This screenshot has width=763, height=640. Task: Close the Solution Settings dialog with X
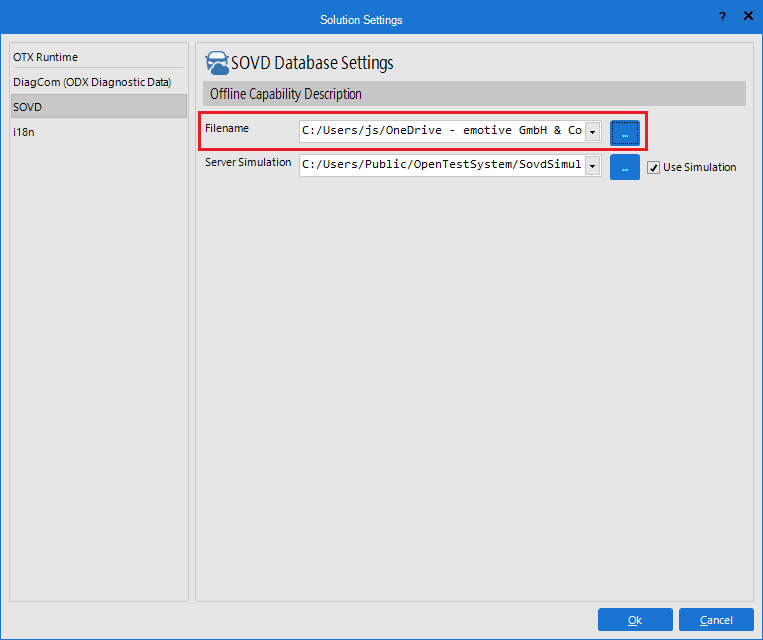[x=747, y=18]
